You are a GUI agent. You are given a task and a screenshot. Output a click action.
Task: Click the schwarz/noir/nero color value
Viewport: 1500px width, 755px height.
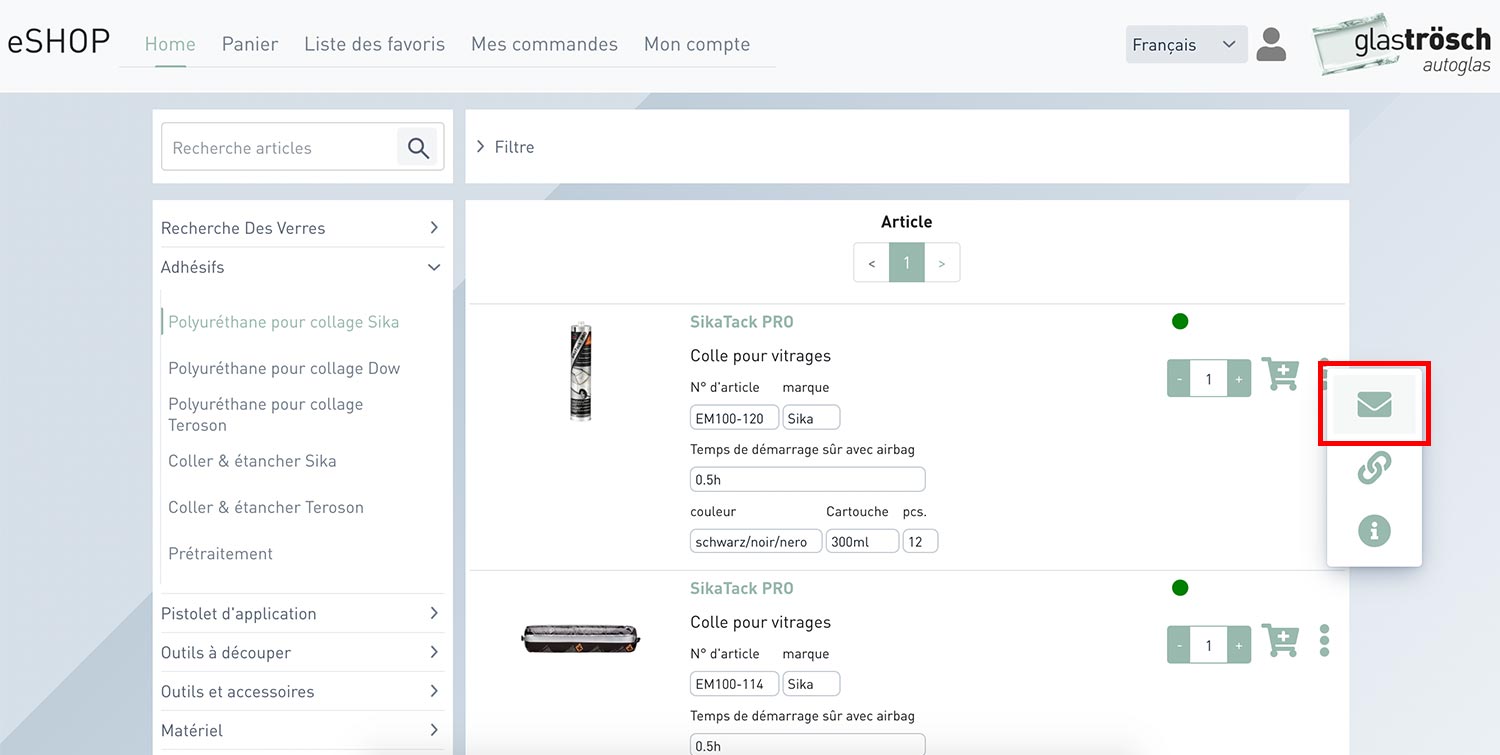[x=756, y=541]
